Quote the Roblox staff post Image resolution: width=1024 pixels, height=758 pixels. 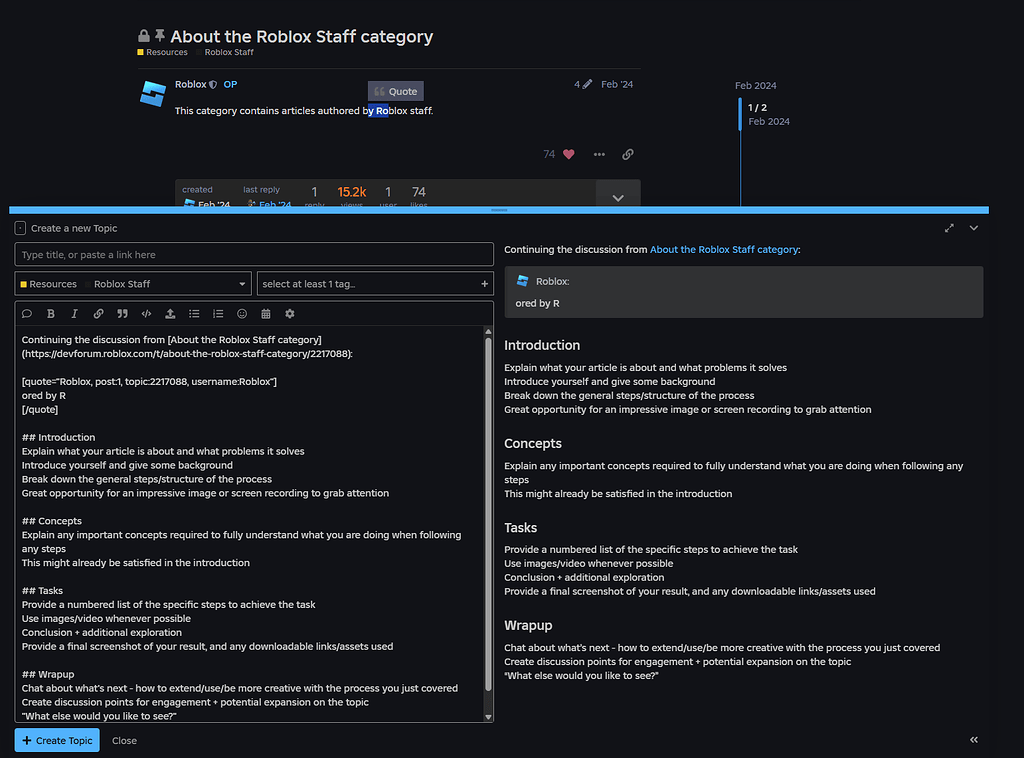(395, 90)
